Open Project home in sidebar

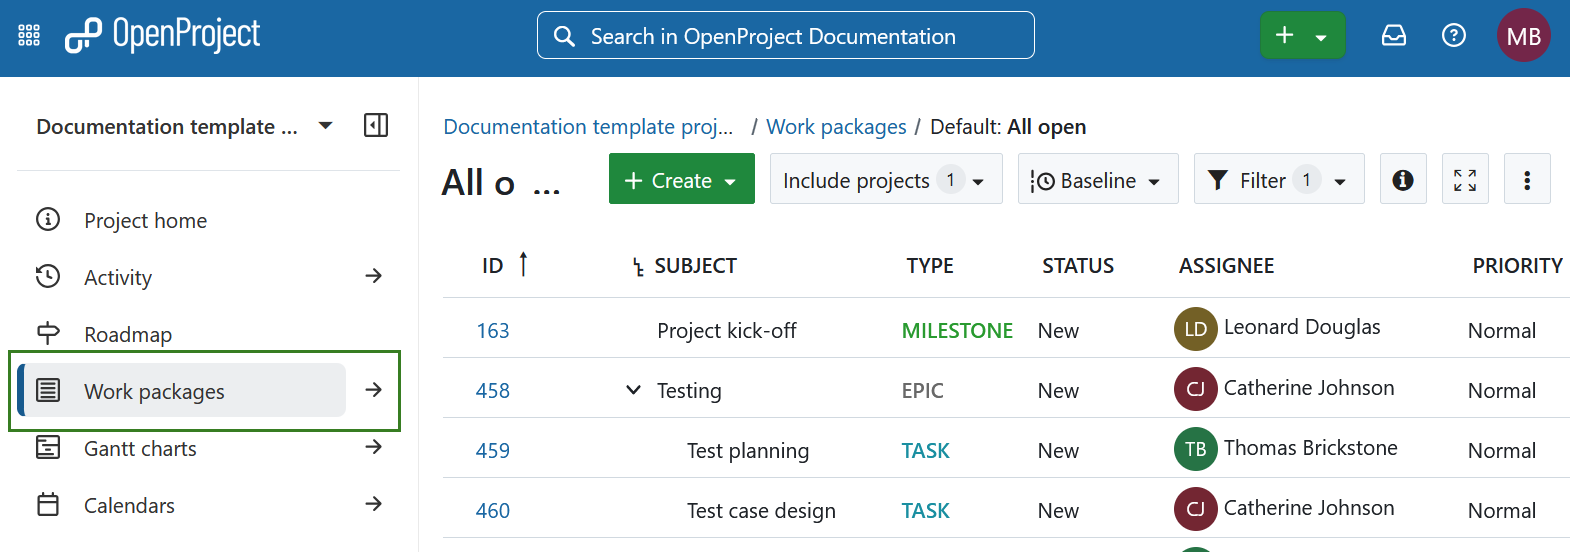[x=146, y=220]
